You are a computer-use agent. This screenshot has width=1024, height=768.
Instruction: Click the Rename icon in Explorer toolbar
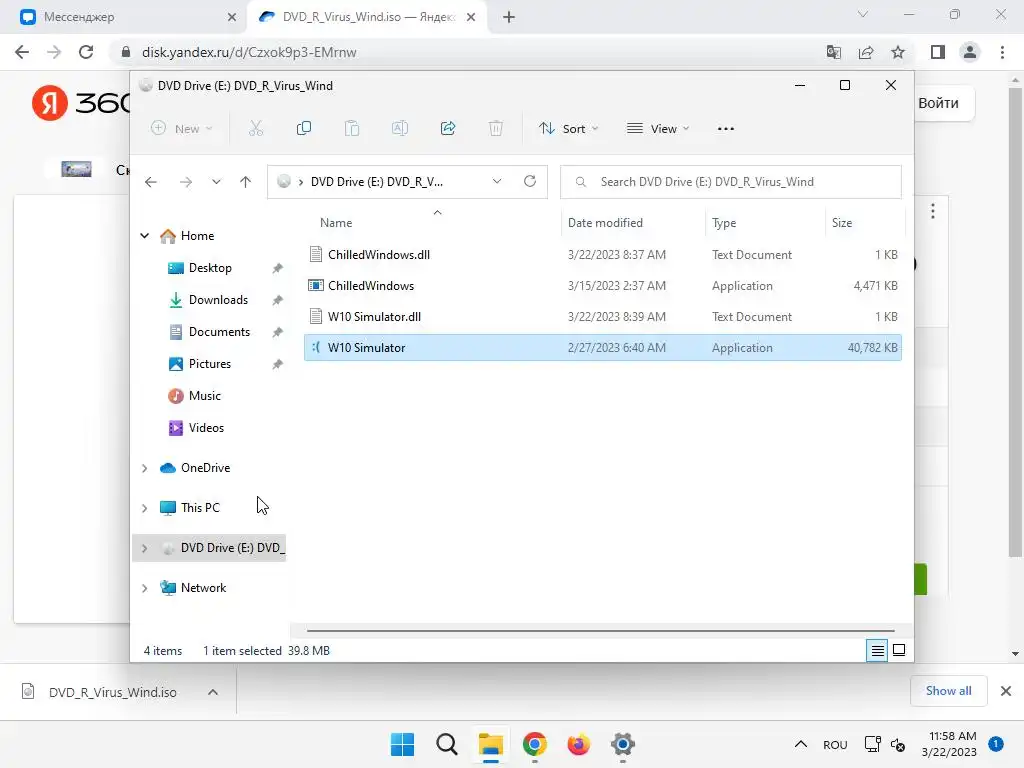pyautogui.click(x=400, y=129)
